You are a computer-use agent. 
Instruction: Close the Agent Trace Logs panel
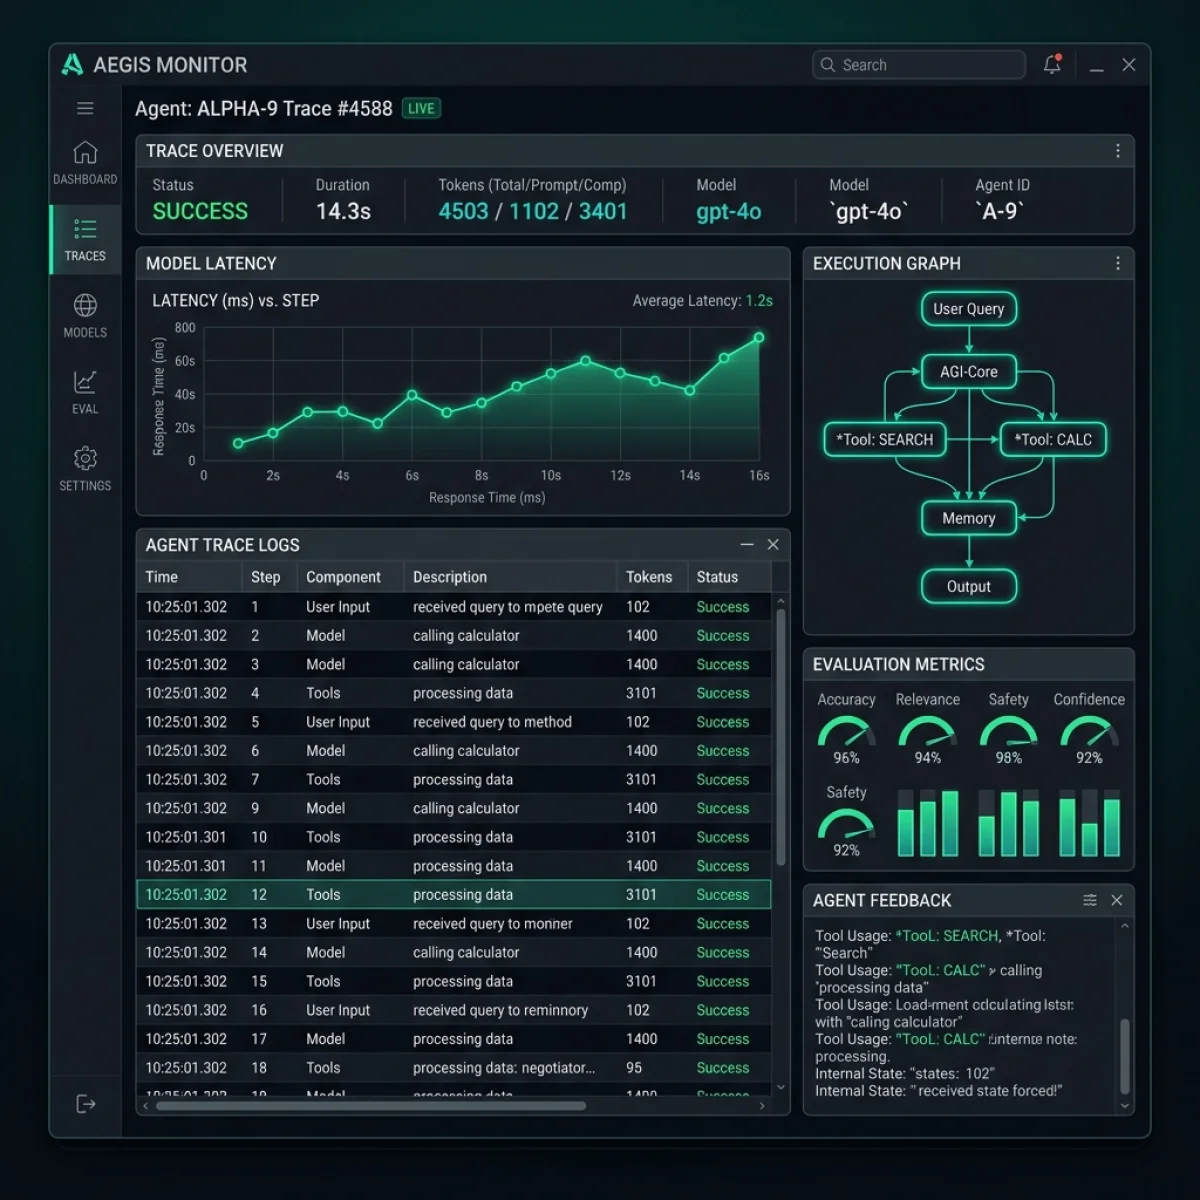point(773,544)
